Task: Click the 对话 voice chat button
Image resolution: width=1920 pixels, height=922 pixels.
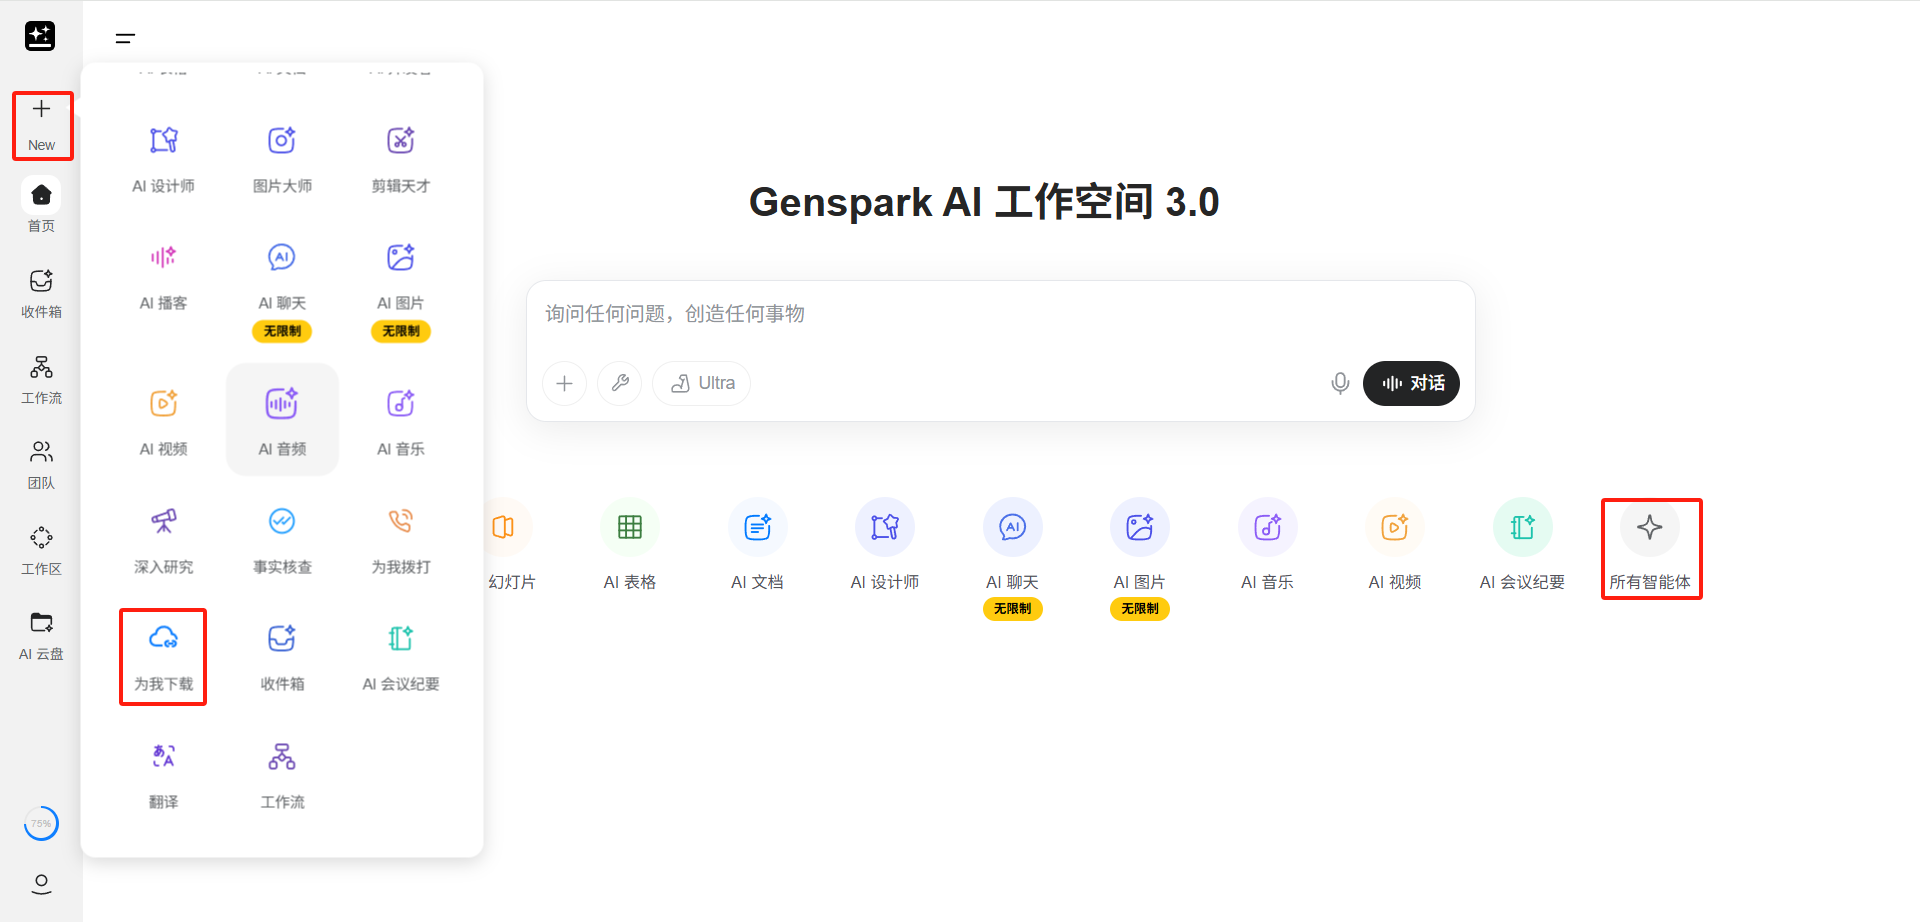Action: (1411, 383)
